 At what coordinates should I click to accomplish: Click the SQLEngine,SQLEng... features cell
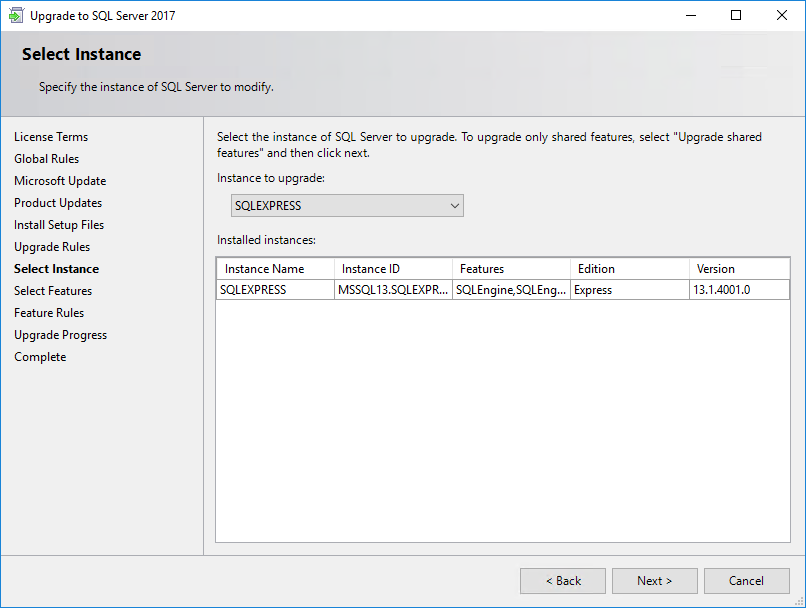511,290
